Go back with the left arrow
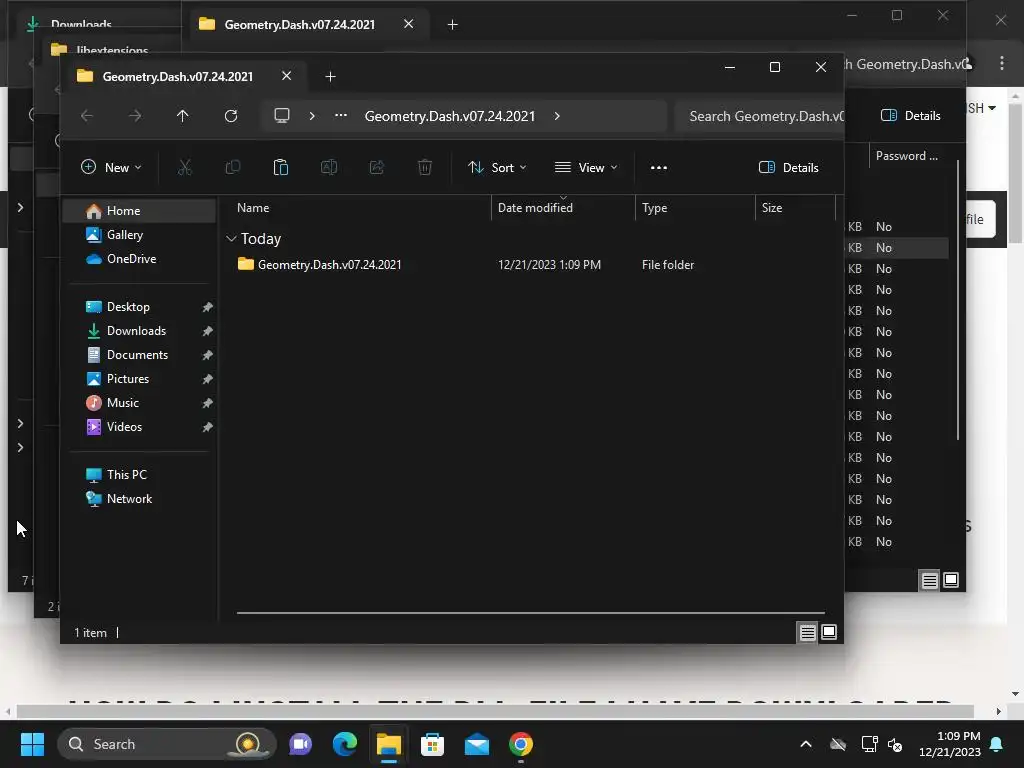This screenshot has height=768, width=1024. point(87,116)
